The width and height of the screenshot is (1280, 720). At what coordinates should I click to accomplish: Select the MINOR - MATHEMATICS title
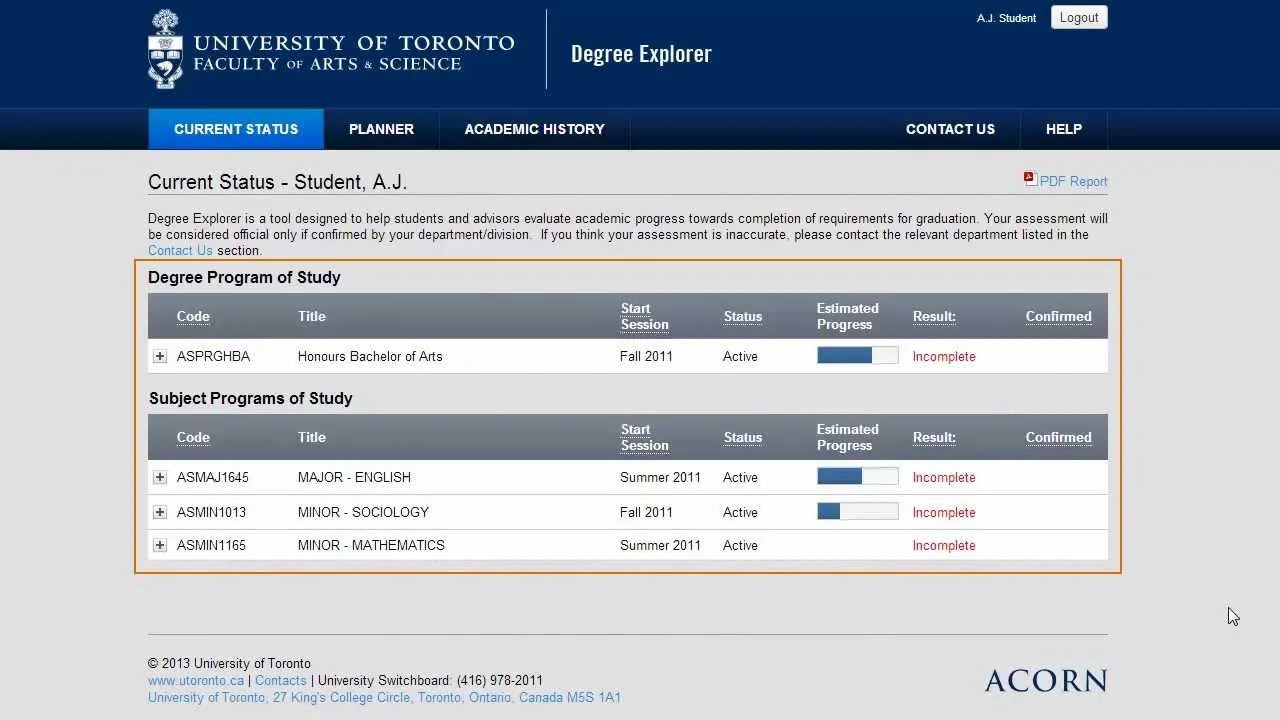tap(371, 545)
